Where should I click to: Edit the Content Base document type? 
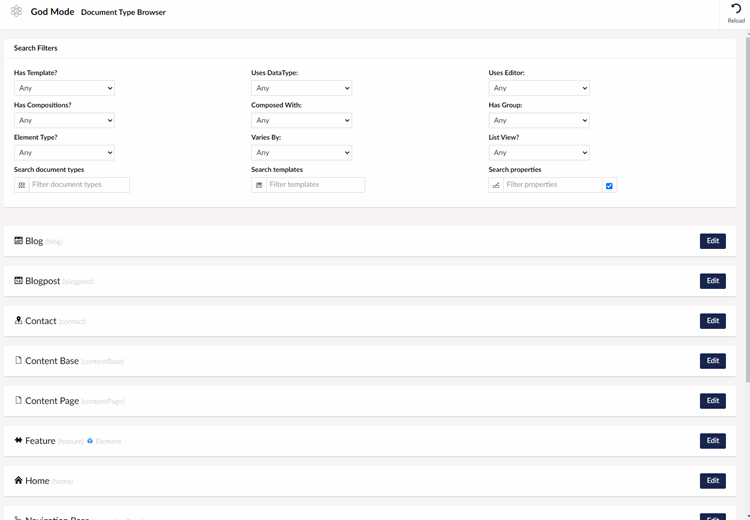(x=713, y=361)
